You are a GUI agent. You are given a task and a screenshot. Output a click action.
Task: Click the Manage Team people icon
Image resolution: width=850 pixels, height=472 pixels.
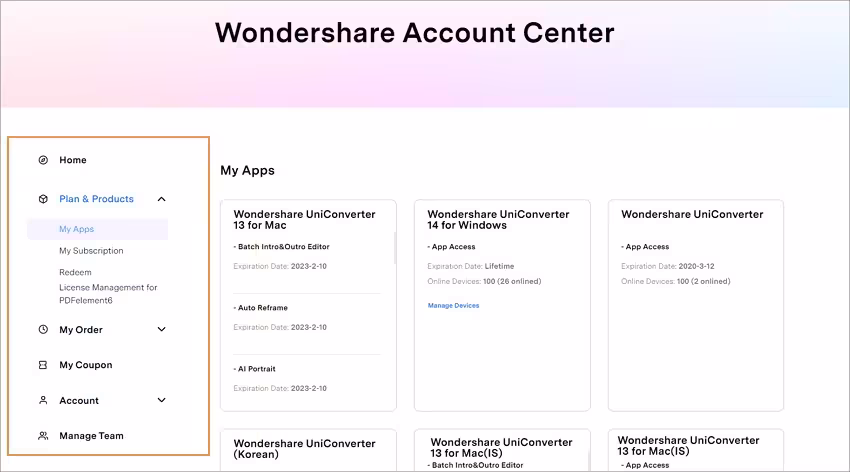(43, 436)
